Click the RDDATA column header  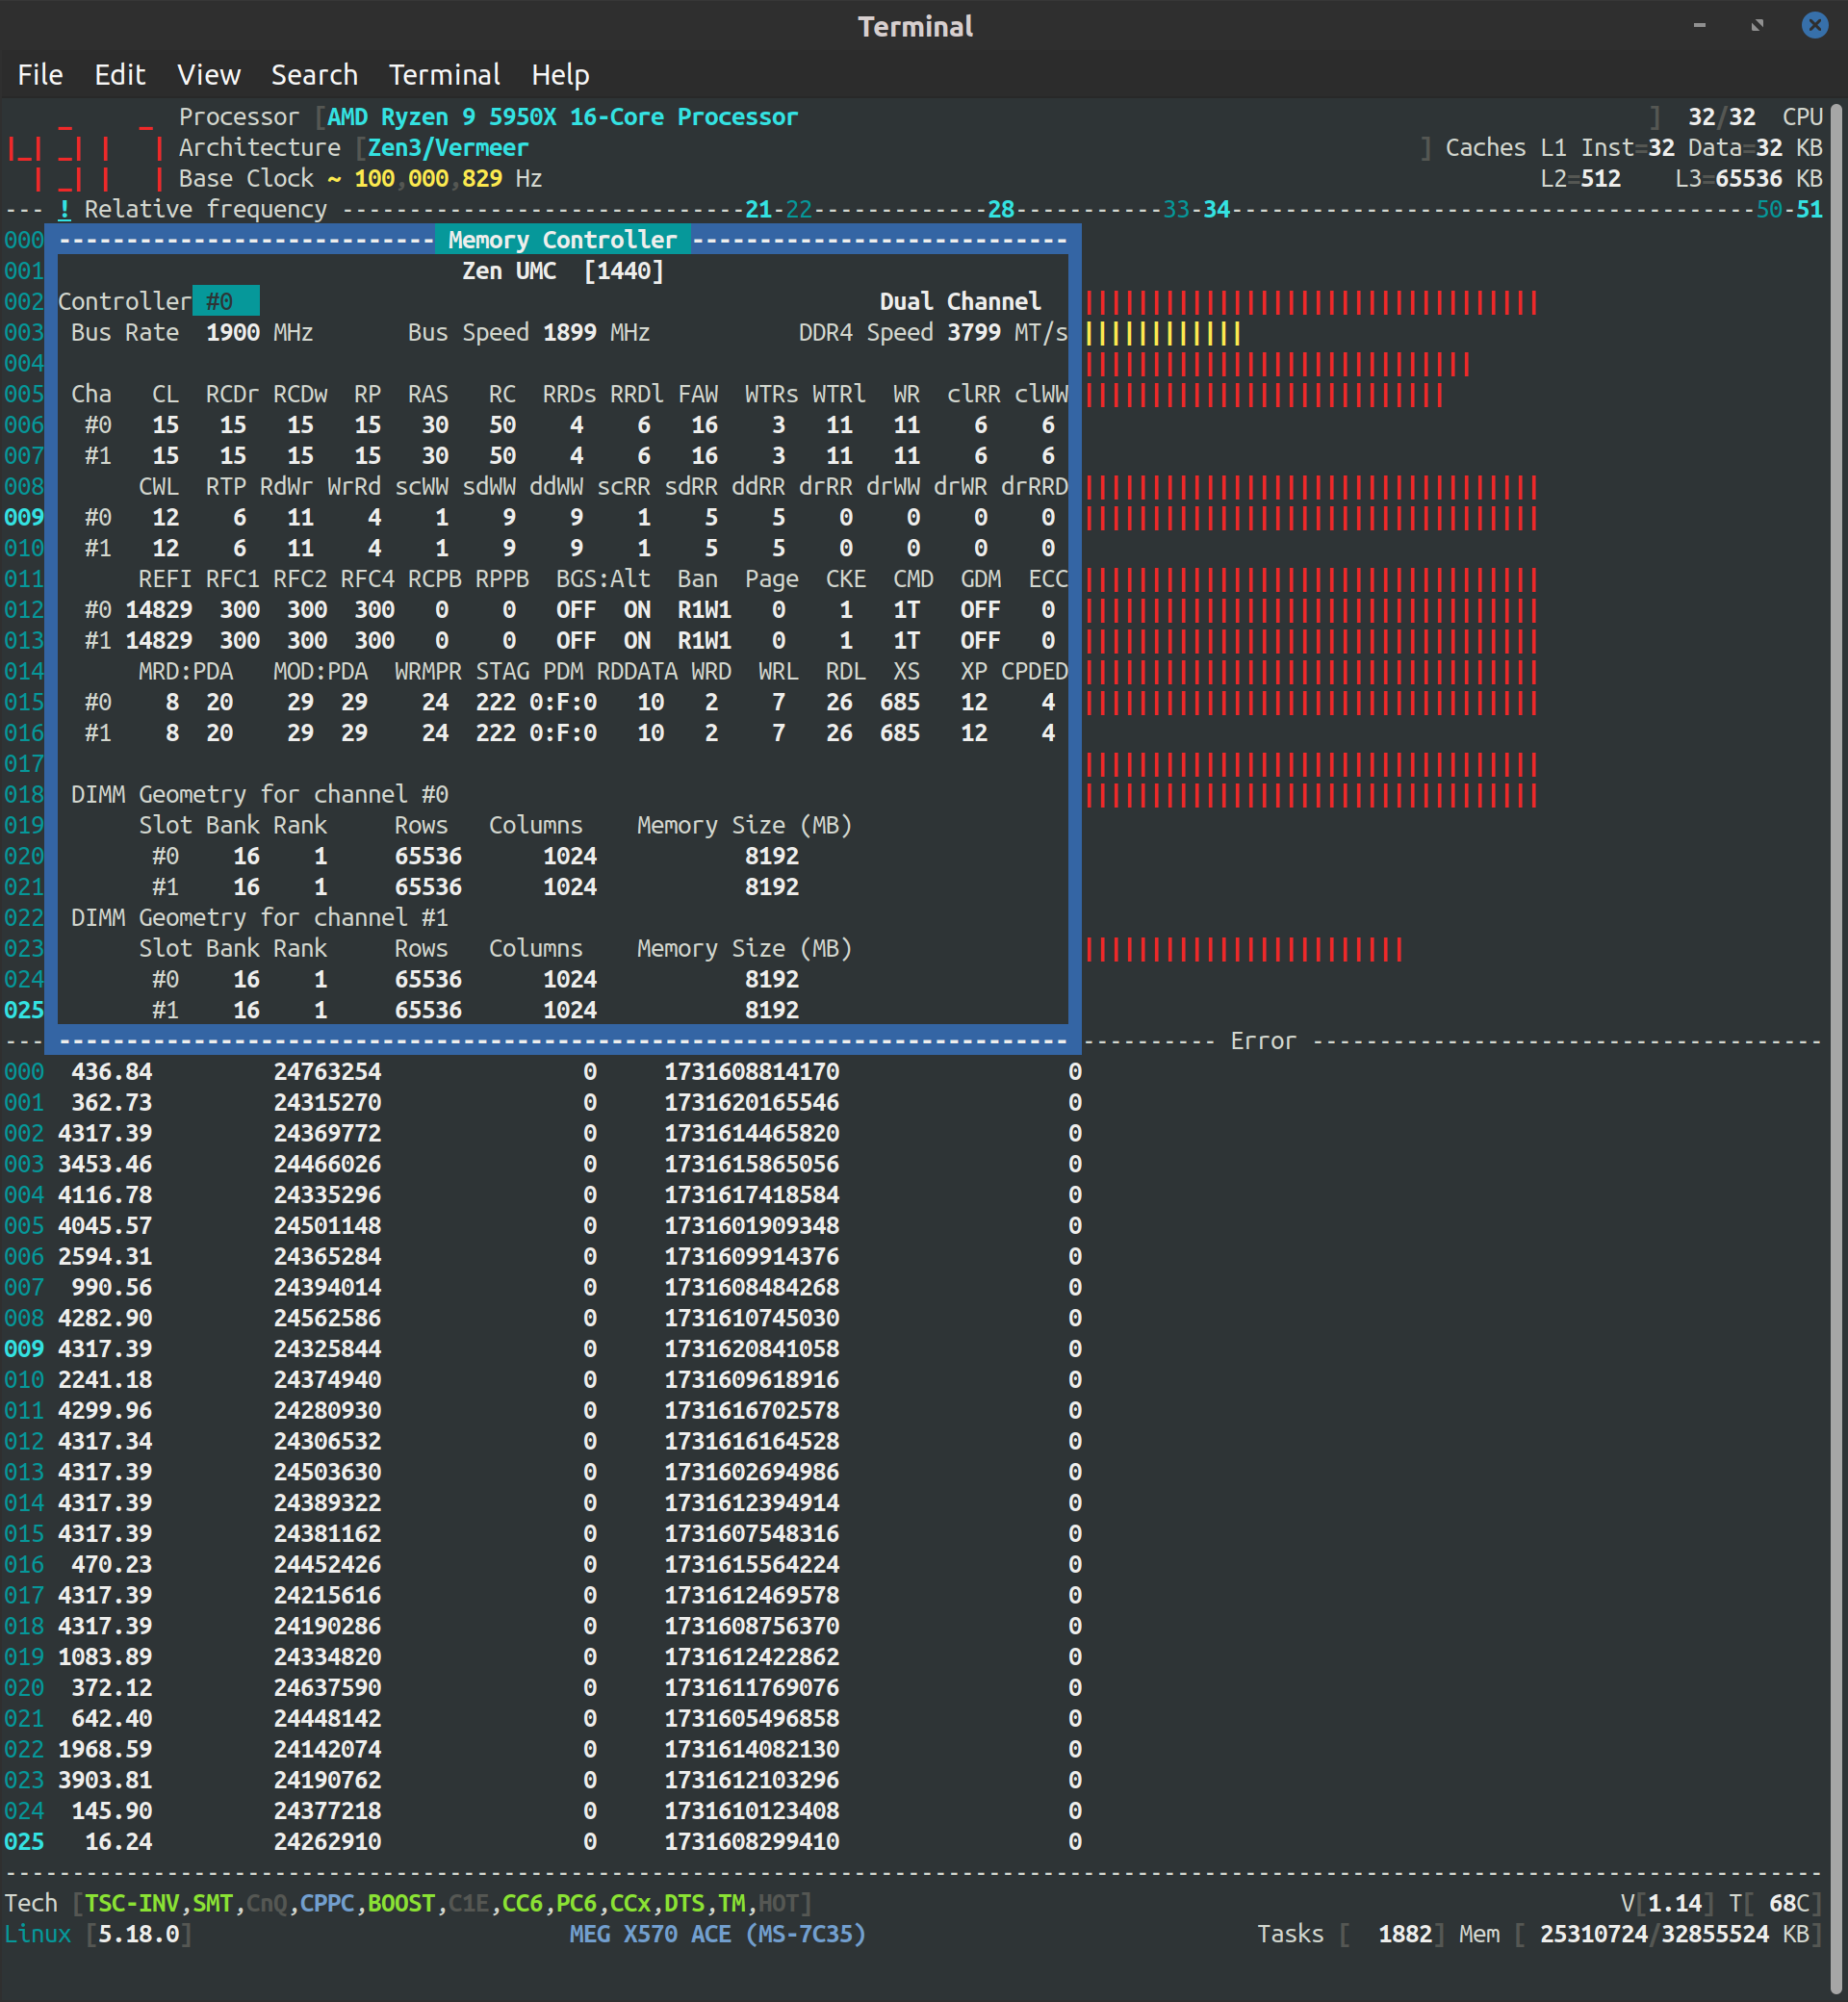pos(637,671)
